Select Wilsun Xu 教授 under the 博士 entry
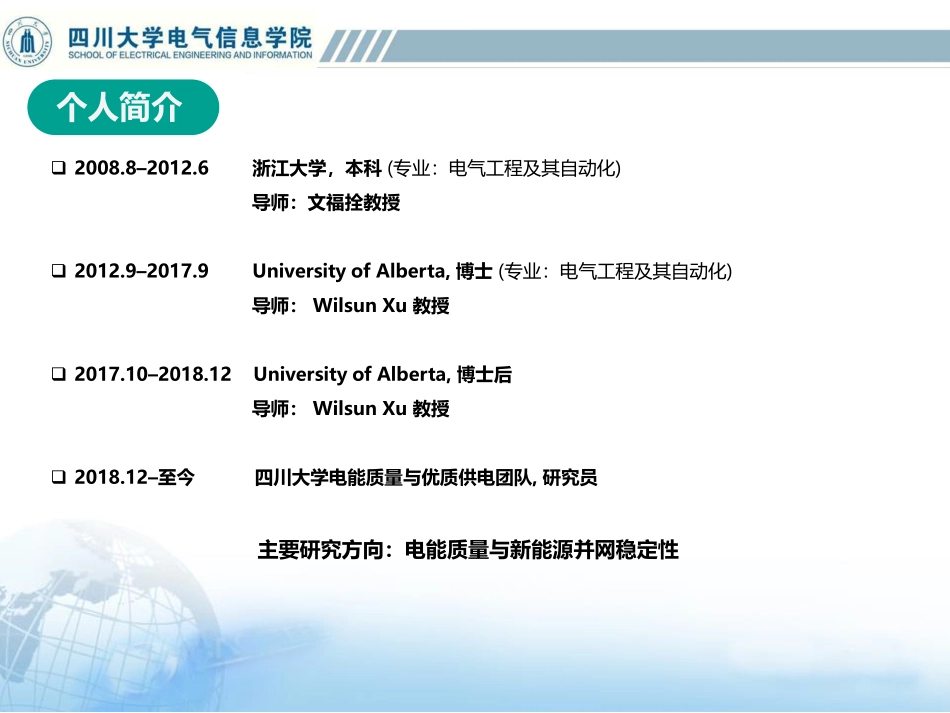The image size is (950, 713). (381, 306)
